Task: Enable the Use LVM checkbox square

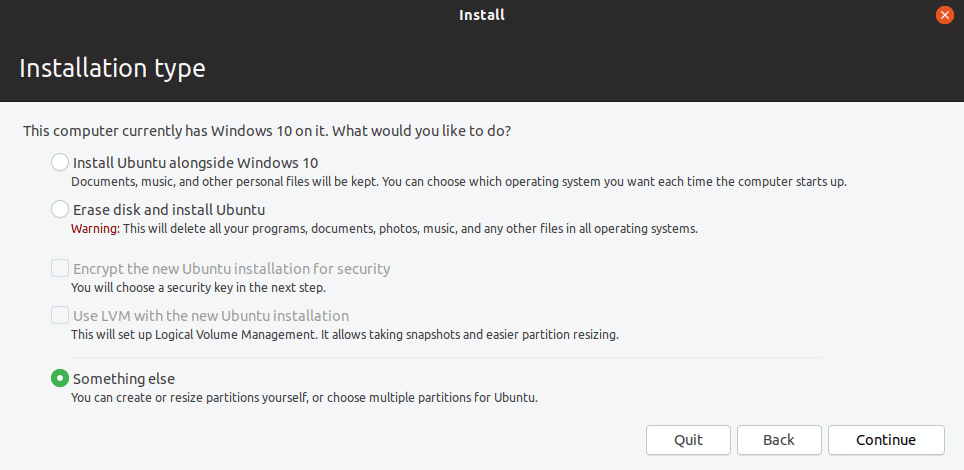Action: 60,315
